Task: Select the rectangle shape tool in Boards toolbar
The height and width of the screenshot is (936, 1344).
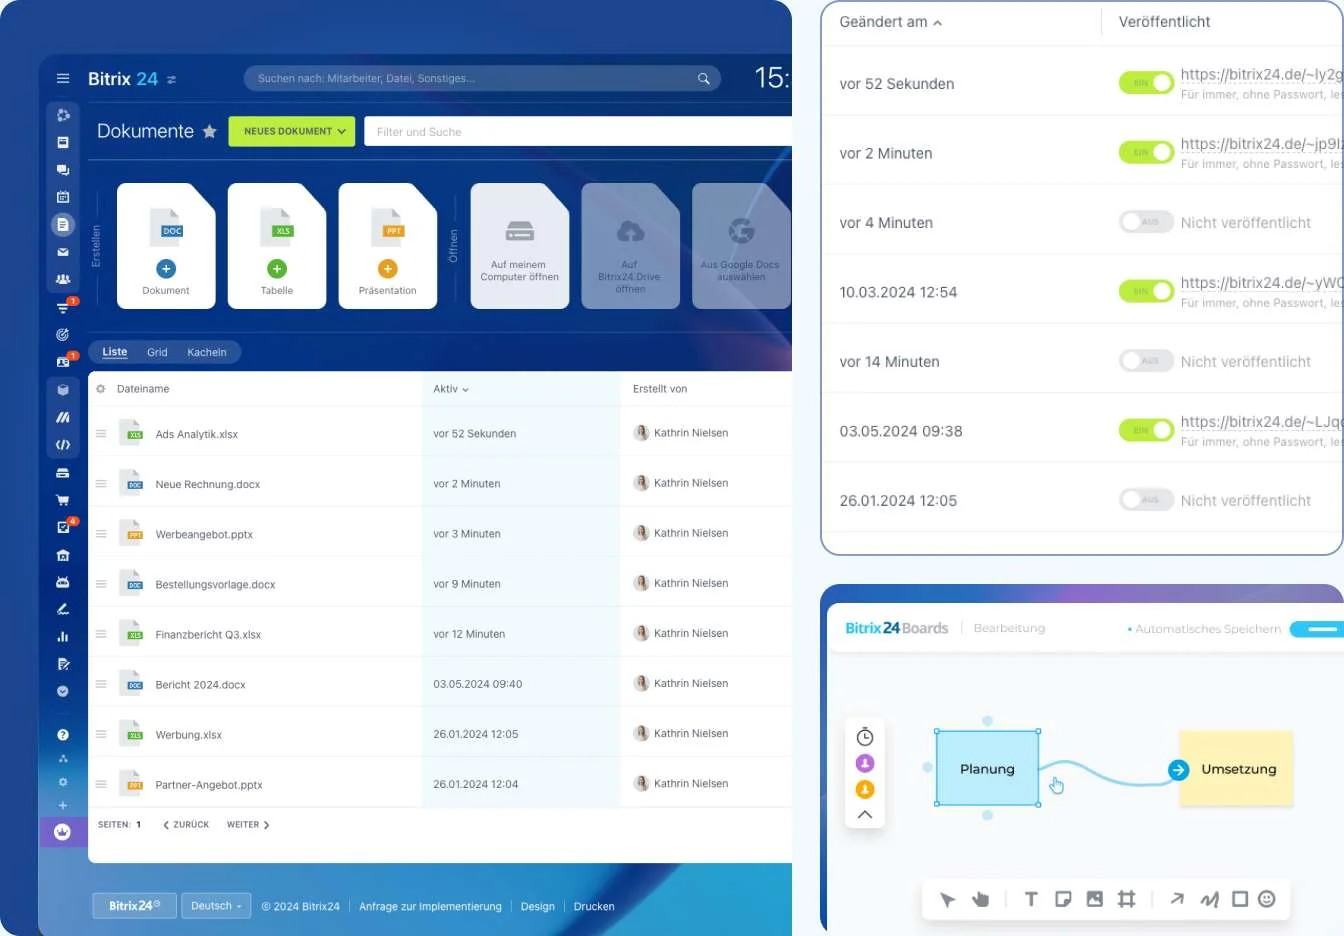Action: tap(1240, 899)
